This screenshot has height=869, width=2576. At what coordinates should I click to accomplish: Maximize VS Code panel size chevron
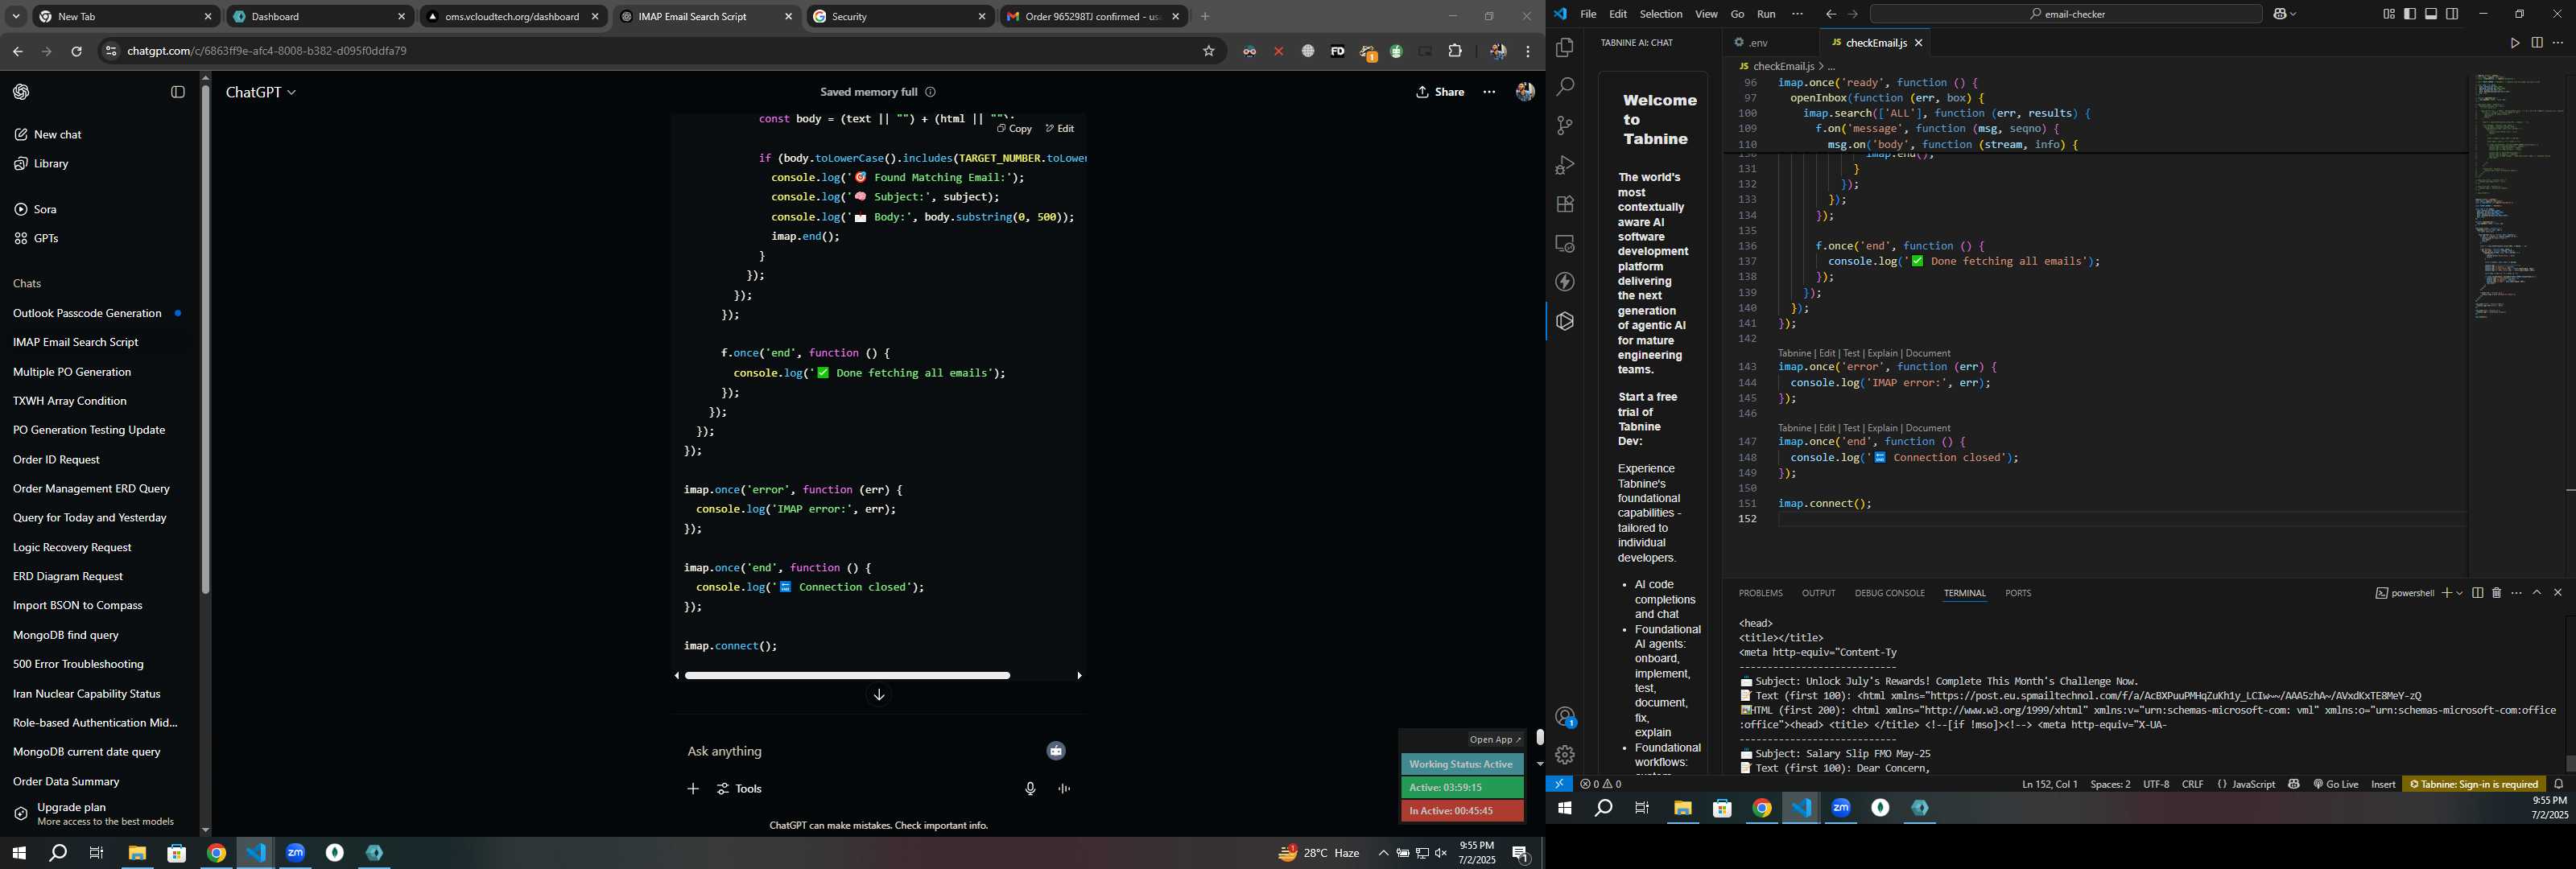point(2537,593)
